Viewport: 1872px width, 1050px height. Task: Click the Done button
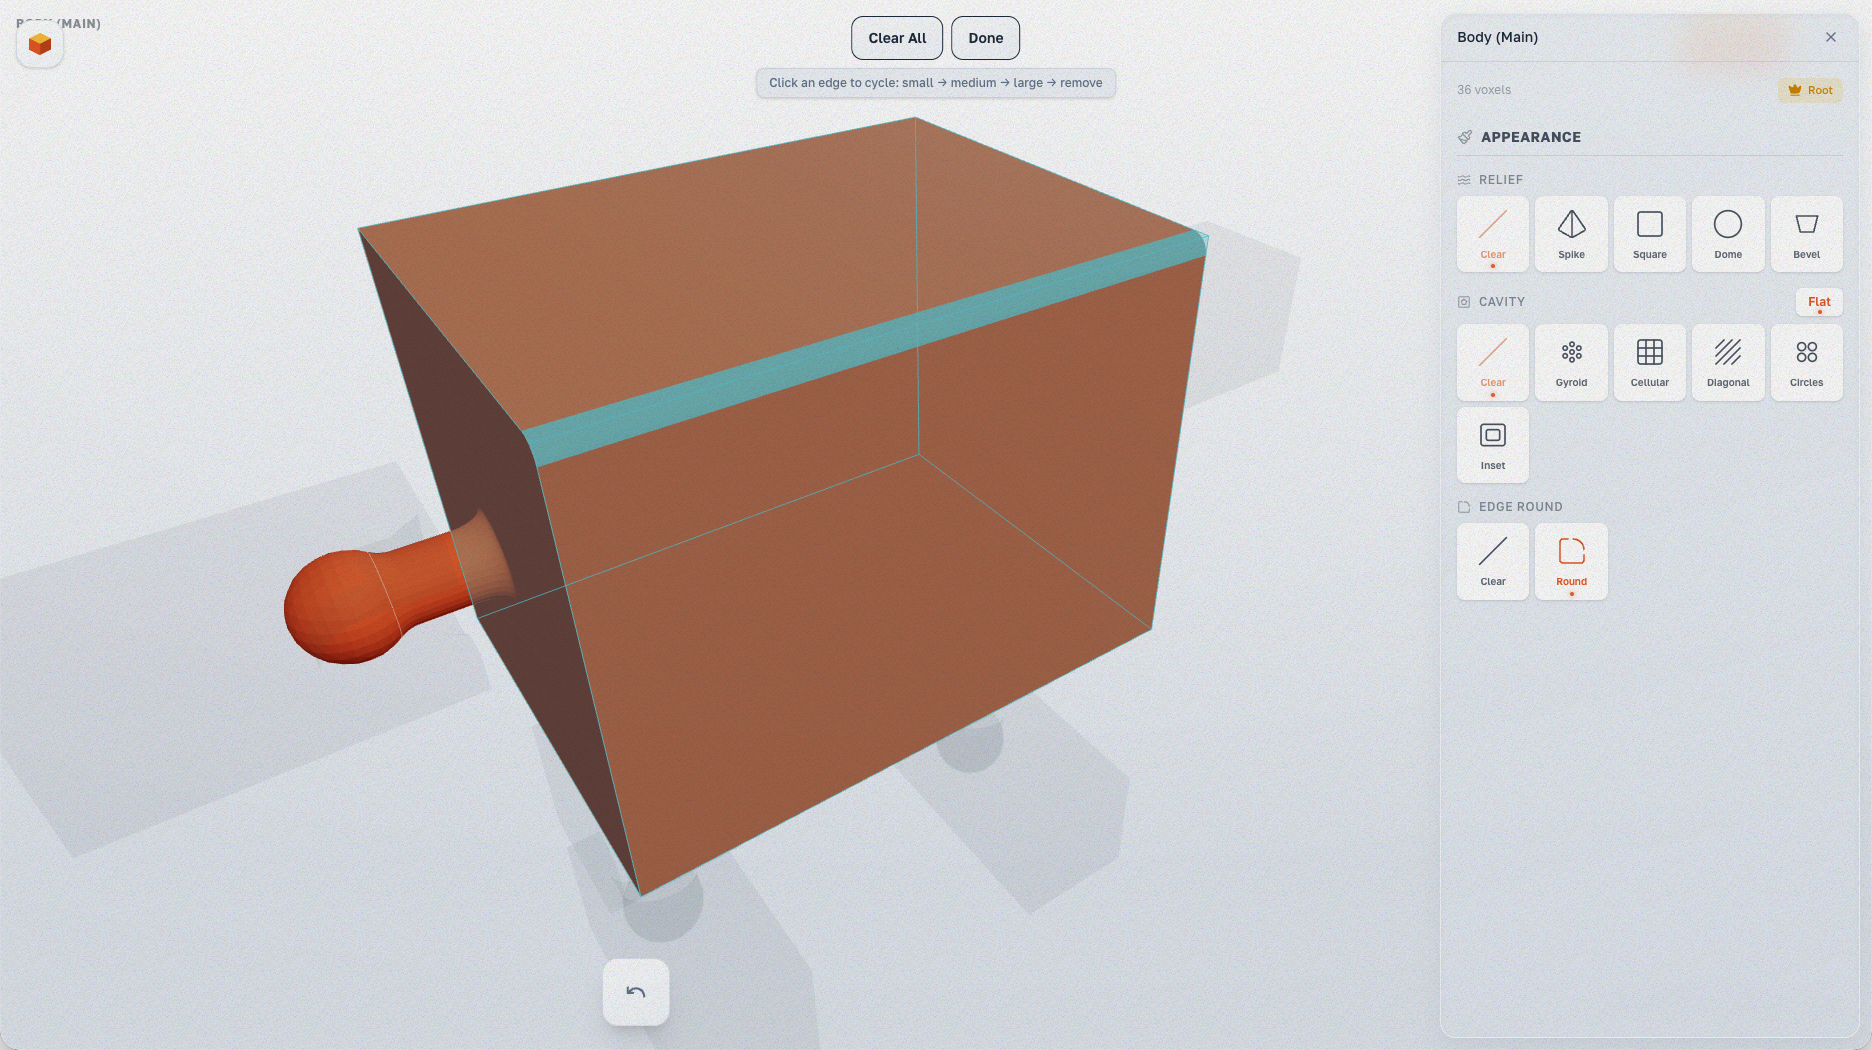click(x=985, y=38)
